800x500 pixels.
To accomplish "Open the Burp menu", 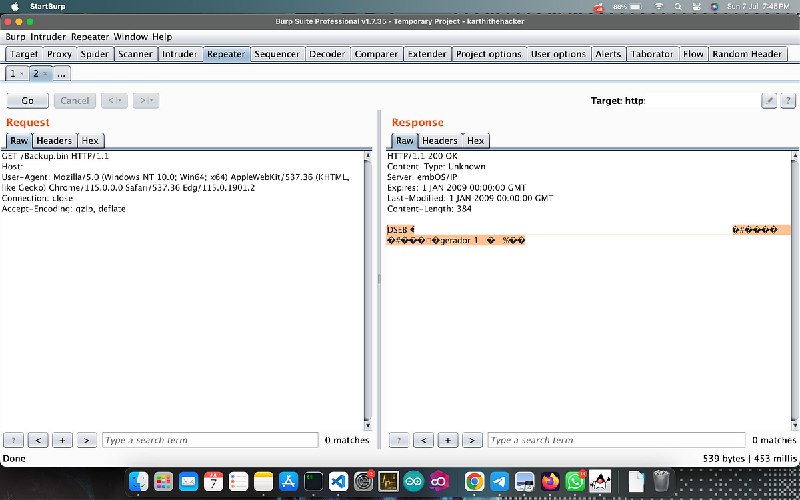I will pos(15,37).
